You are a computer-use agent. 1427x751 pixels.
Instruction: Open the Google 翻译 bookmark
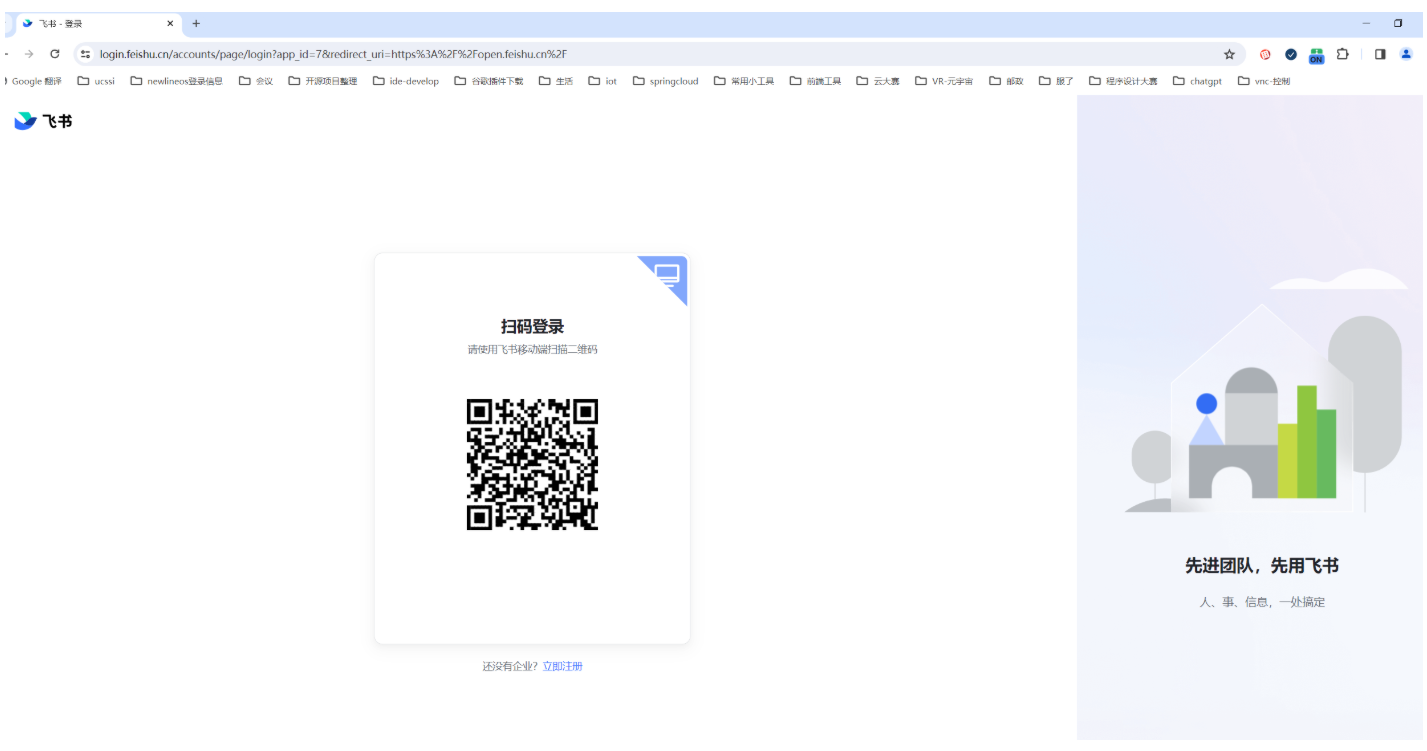coord(34,81)
